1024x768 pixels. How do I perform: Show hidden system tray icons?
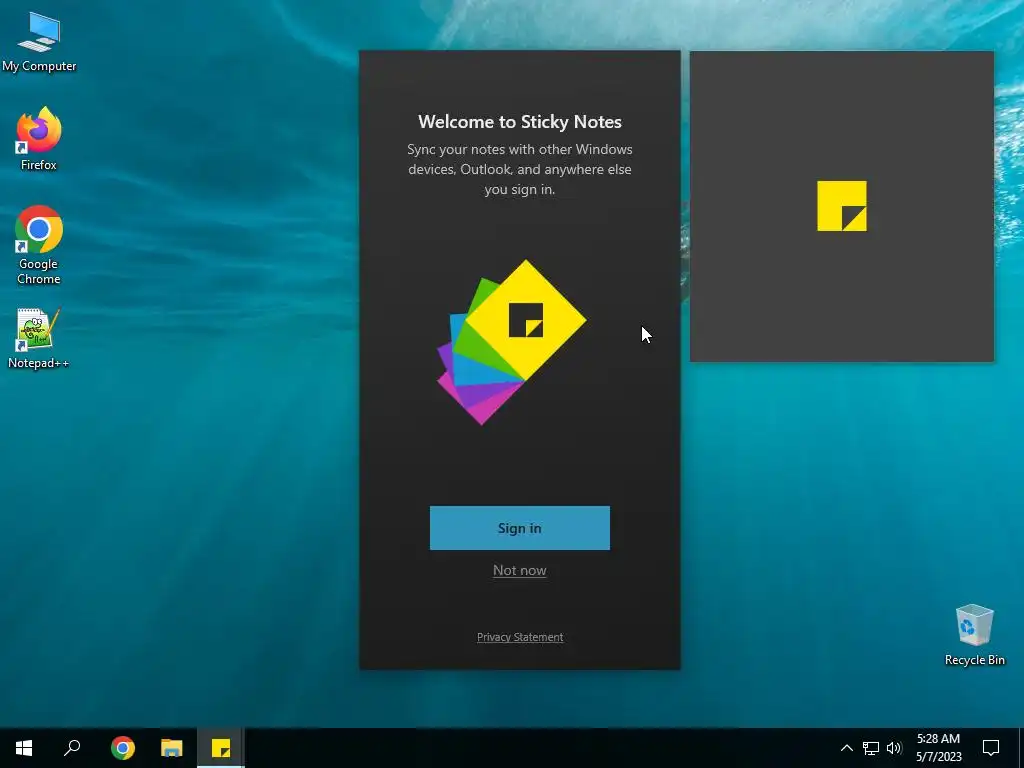pyautogui.click(x=846, y=748)
